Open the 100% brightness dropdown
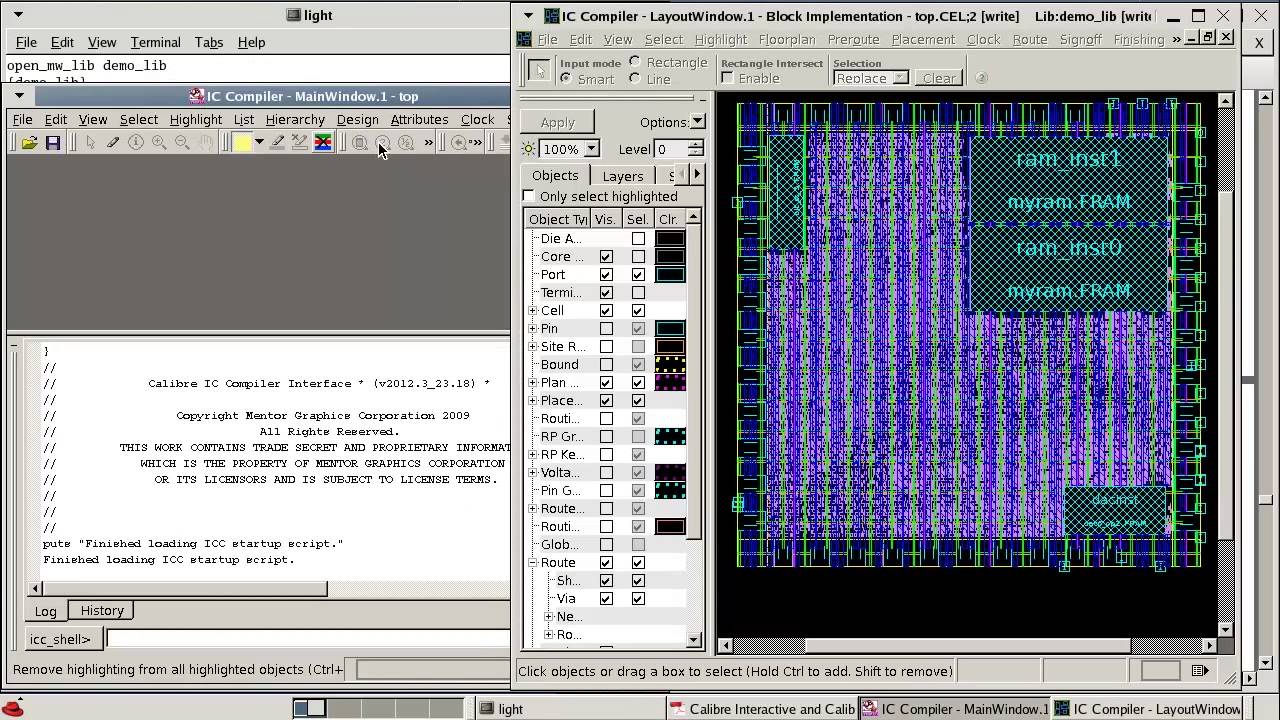This screenshot has height=720, width=1280. (x=591, y=149)
